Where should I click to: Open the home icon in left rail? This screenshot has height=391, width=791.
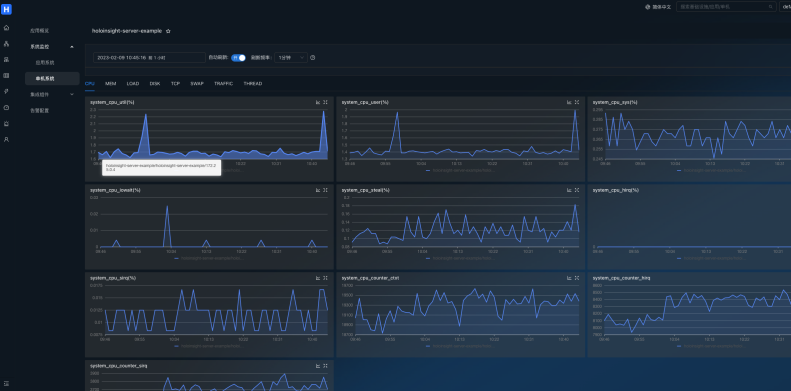(x=6, y=28)
